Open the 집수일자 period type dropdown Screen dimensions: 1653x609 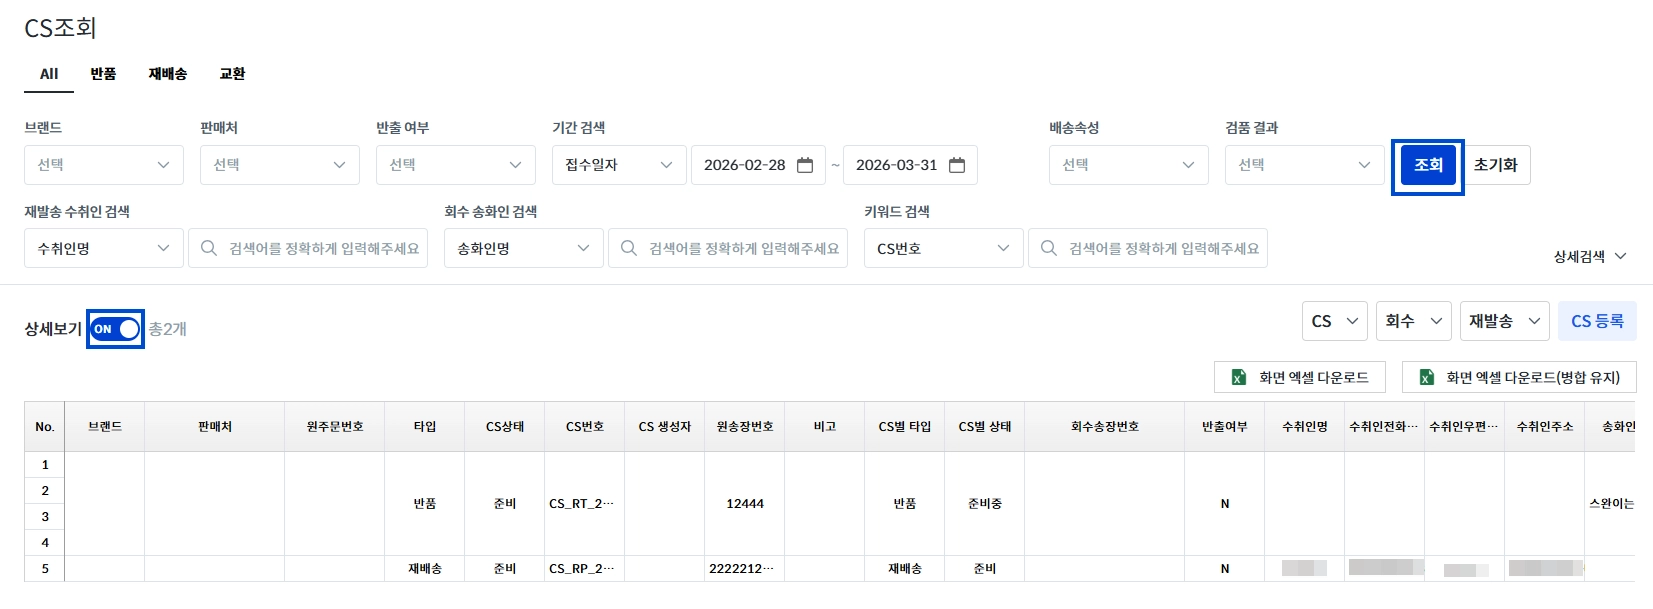click(x=618, y=165)
